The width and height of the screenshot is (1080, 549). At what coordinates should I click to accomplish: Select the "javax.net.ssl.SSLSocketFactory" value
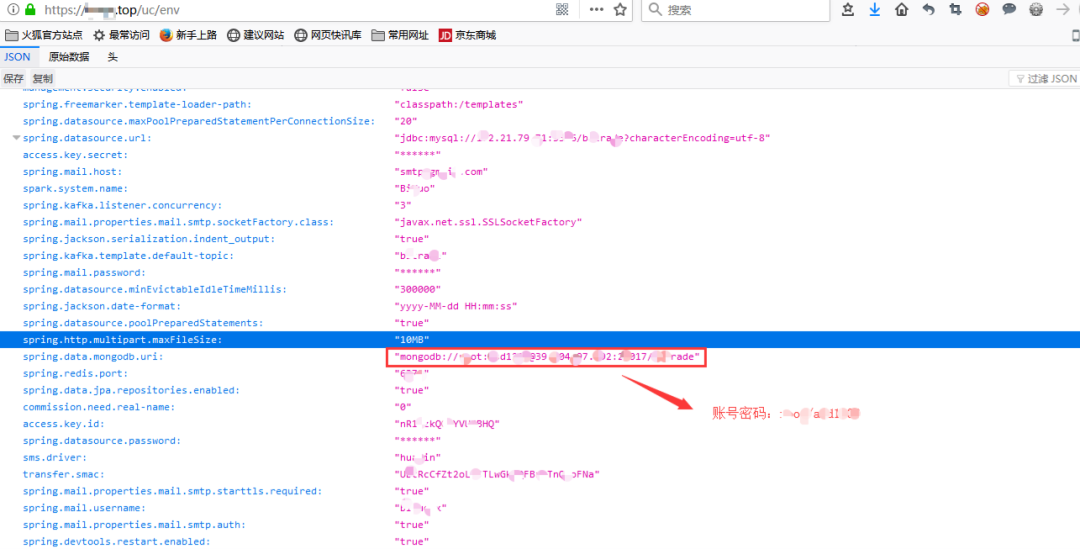488,222
